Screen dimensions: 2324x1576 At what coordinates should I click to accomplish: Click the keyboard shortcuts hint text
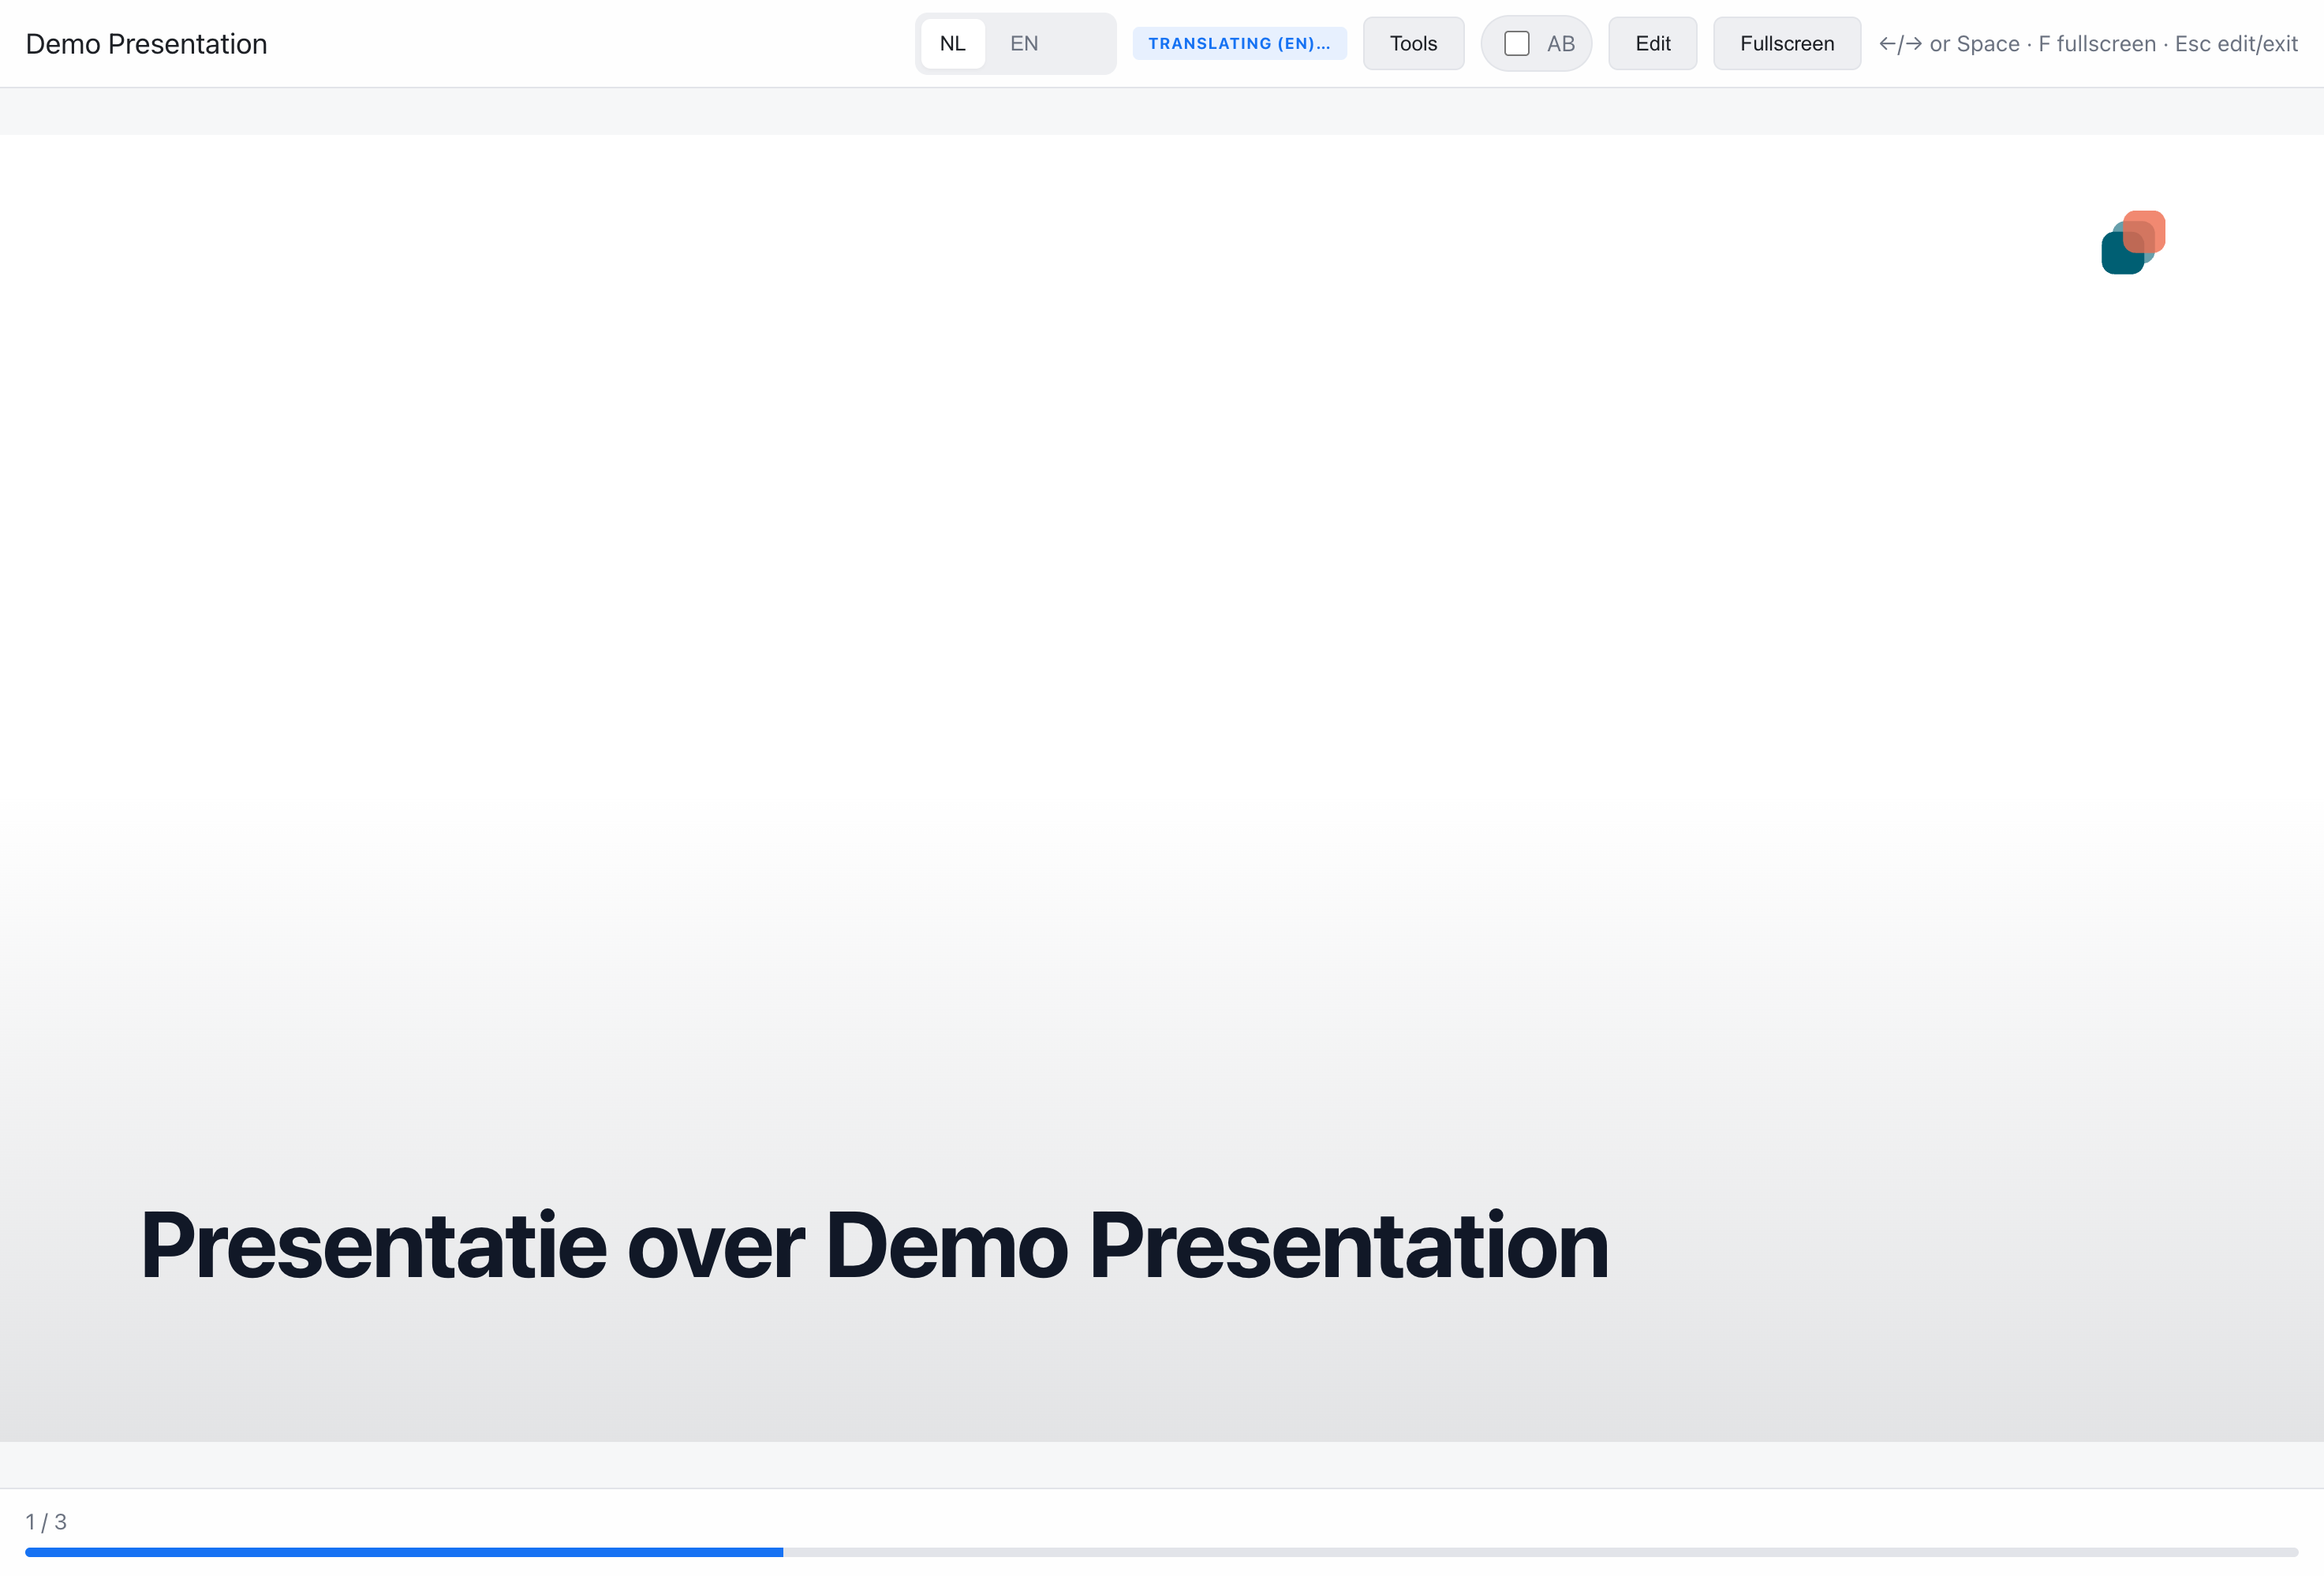coord(2087,44)
